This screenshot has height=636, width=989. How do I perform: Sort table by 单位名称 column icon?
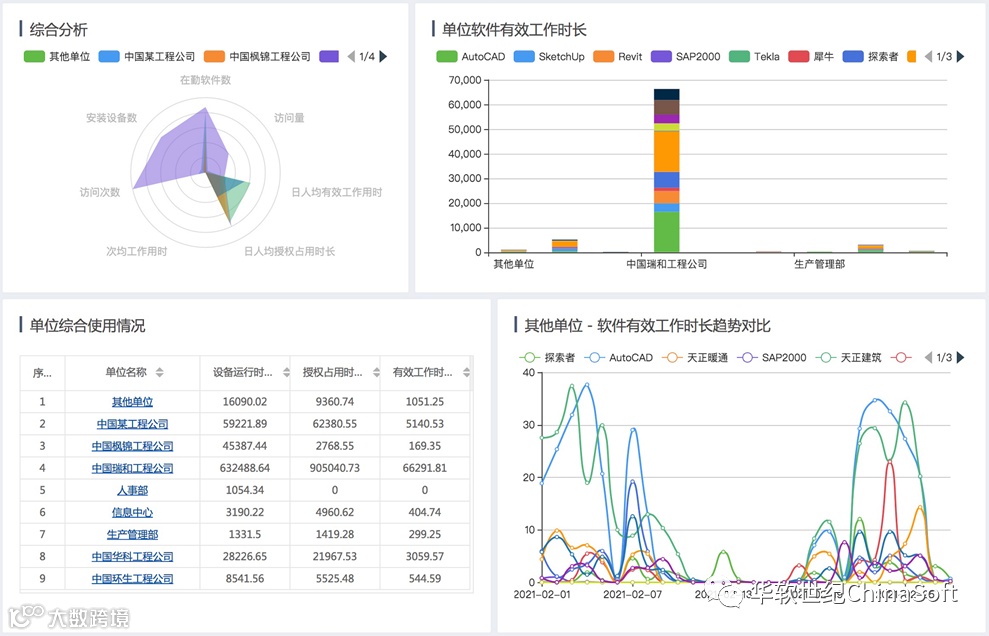160,372
